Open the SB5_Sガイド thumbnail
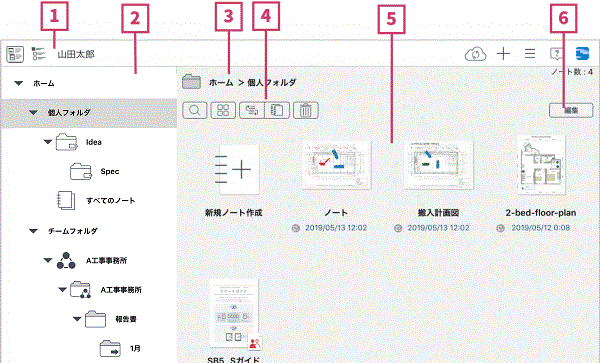Screen dimensions: 600x363 tap(233, 313)
